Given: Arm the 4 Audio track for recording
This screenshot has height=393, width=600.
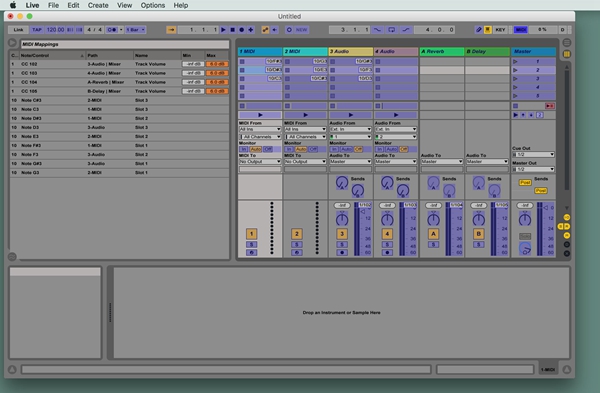Looking at the screenshot, I should click(387, 253).
